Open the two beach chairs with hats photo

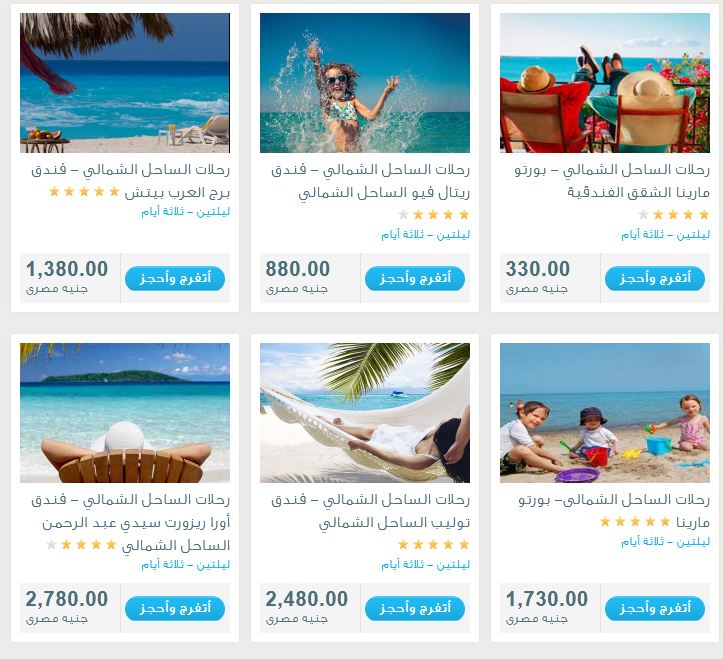pyautogui.click(x=605, y=83)
